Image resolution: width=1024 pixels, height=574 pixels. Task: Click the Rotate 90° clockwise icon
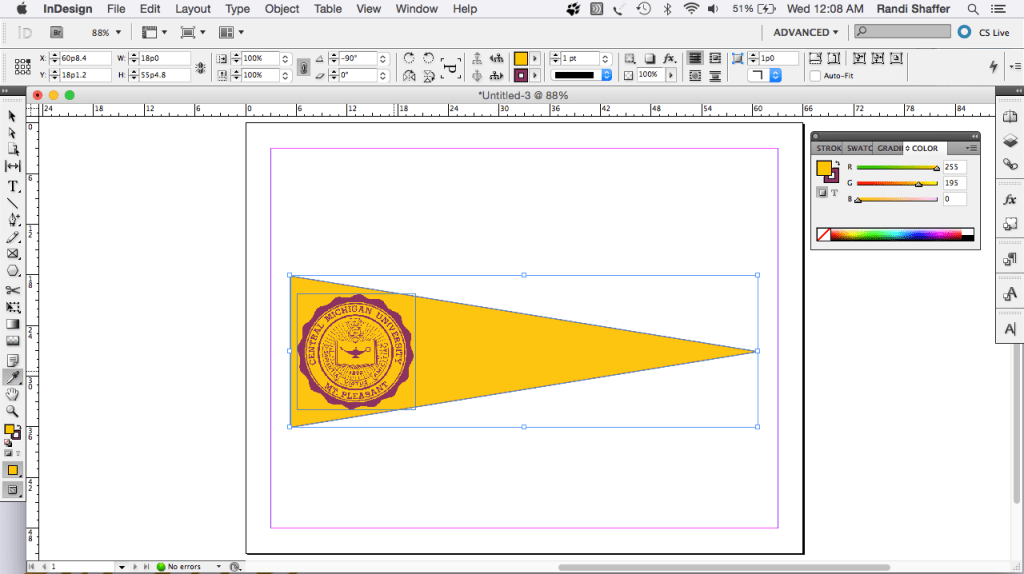coord(409,58)
